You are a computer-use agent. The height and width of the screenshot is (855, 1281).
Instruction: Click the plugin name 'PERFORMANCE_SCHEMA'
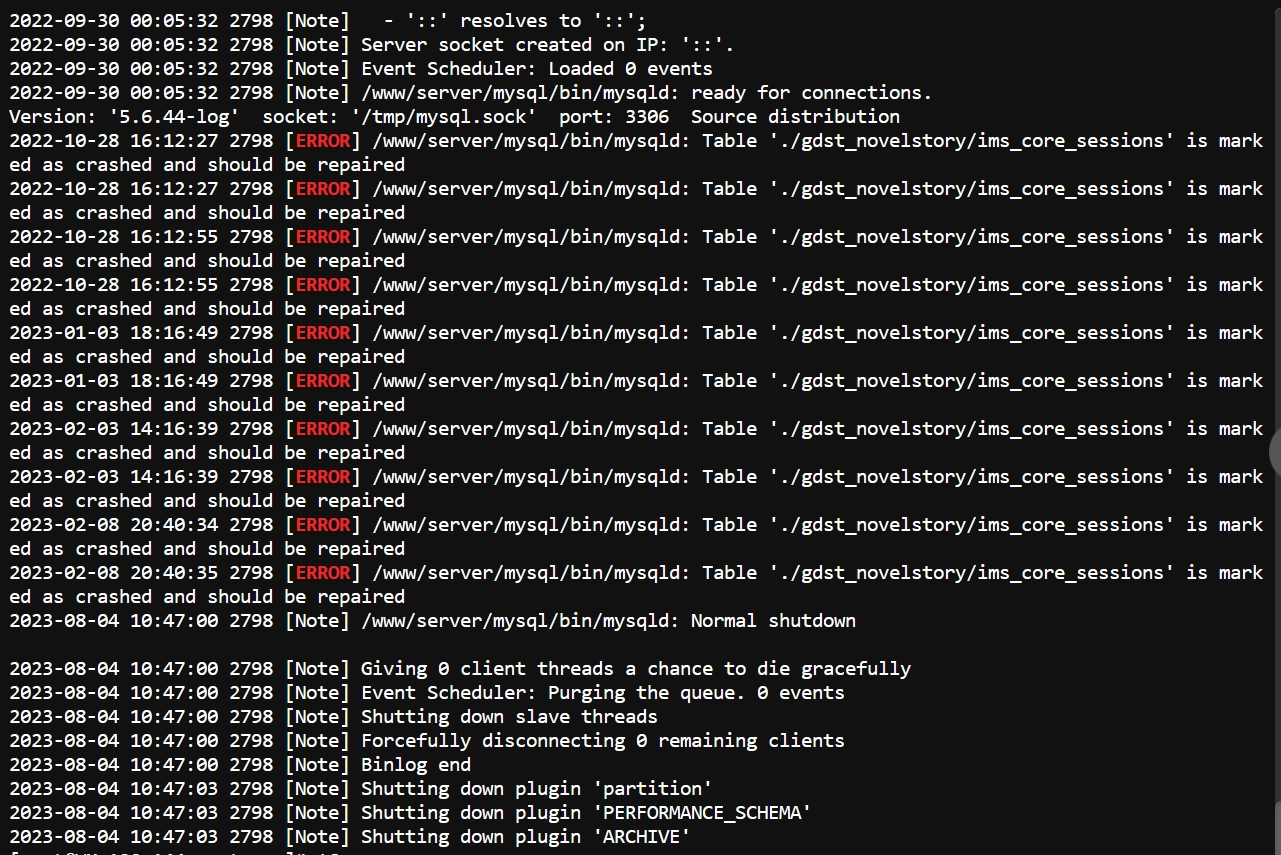pyautogui.click(x=702, y=812)
